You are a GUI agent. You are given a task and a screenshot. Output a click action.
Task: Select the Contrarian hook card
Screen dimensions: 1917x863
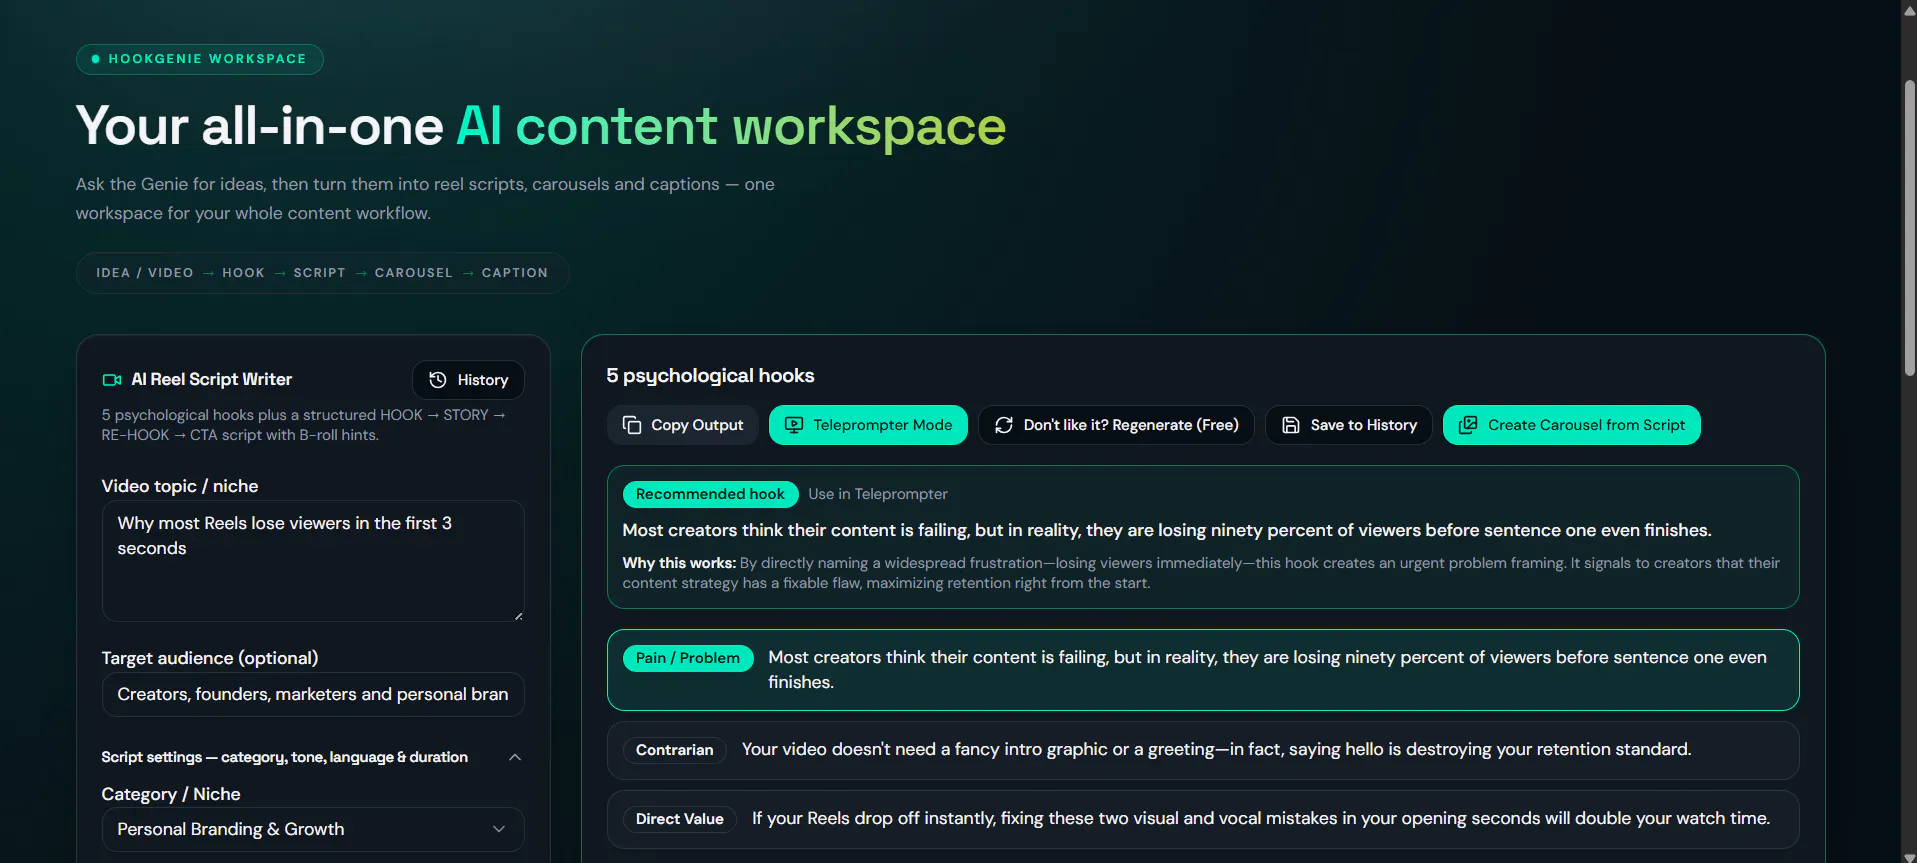click(1203, 750)
